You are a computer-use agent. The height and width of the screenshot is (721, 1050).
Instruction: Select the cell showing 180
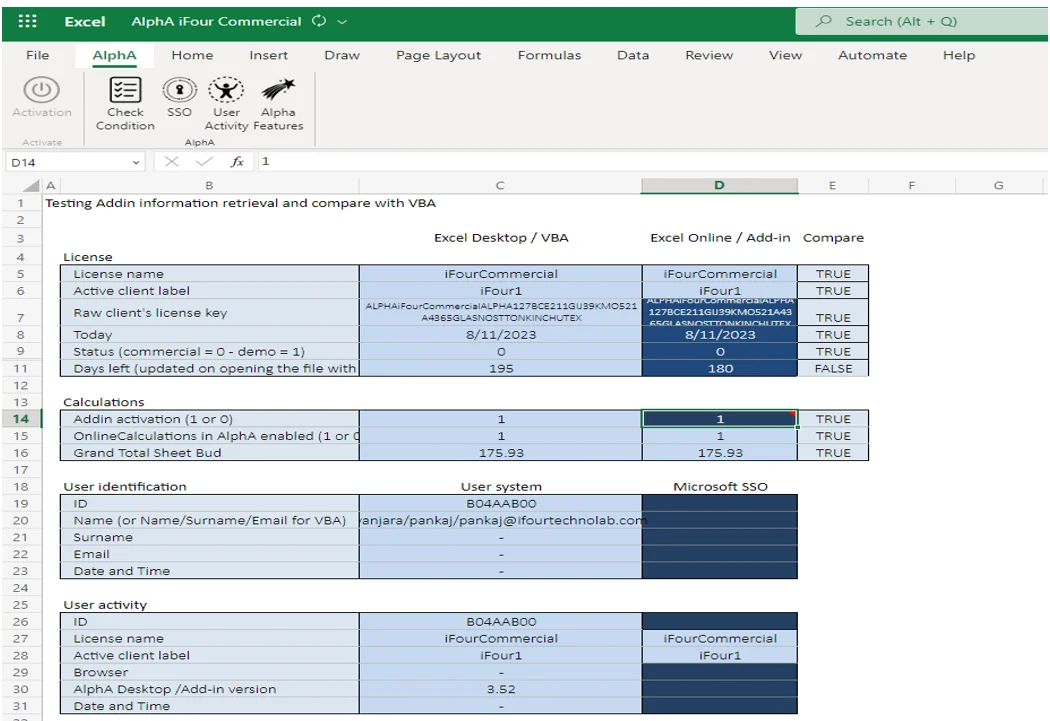pos(720,368)
